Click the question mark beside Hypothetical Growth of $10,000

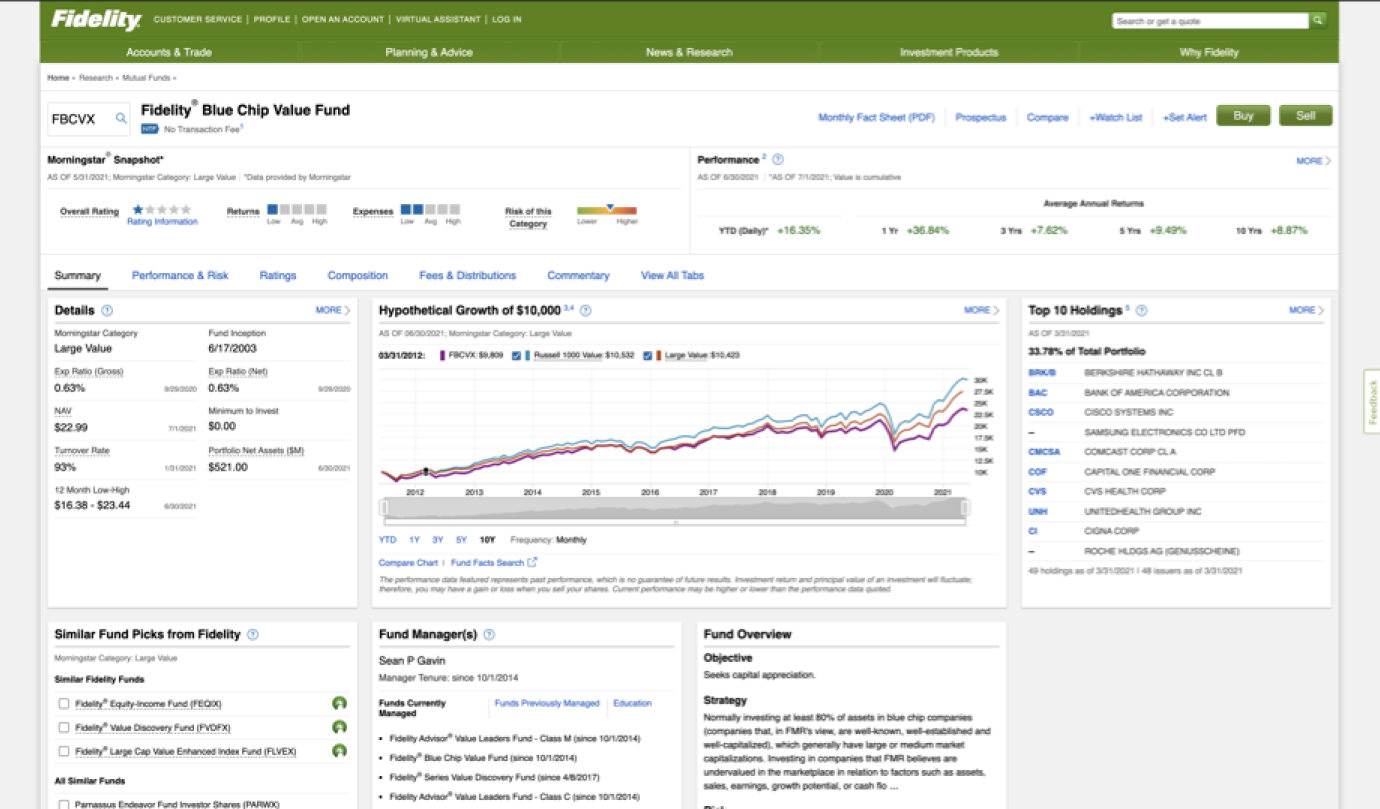586,310
